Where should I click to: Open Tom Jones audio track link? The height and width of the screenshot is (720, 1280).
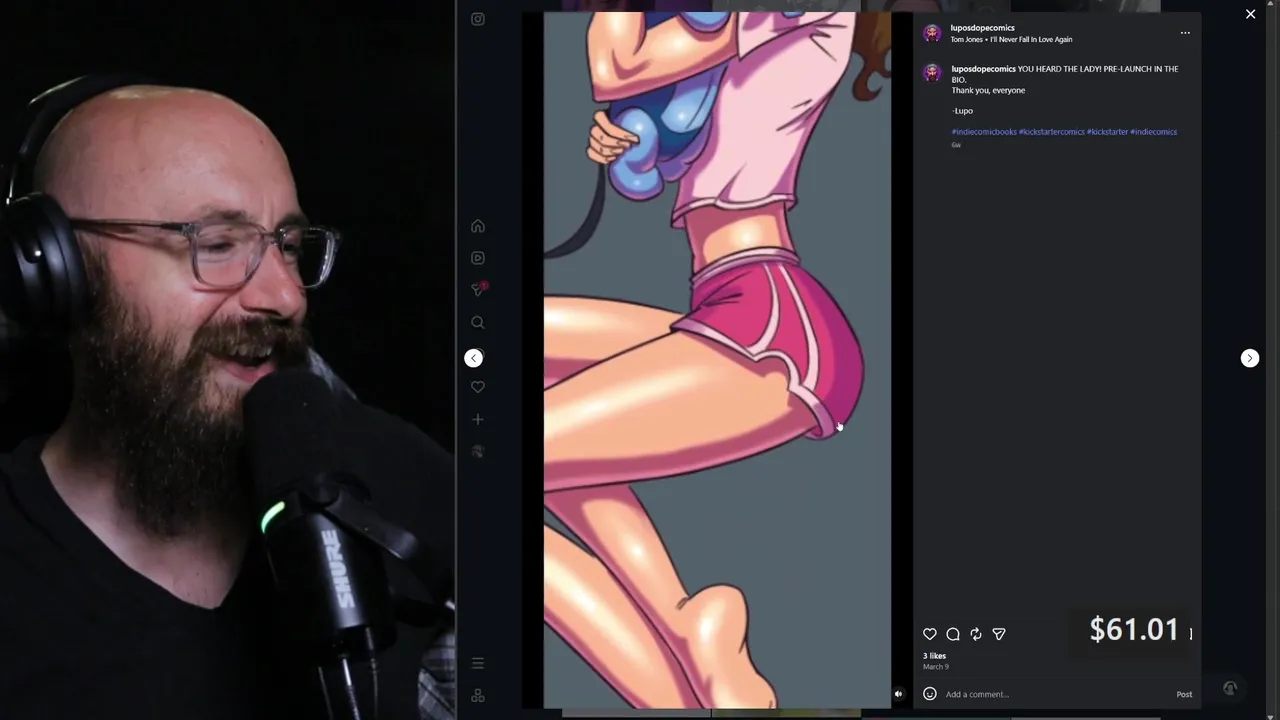tap(1011, 40)
